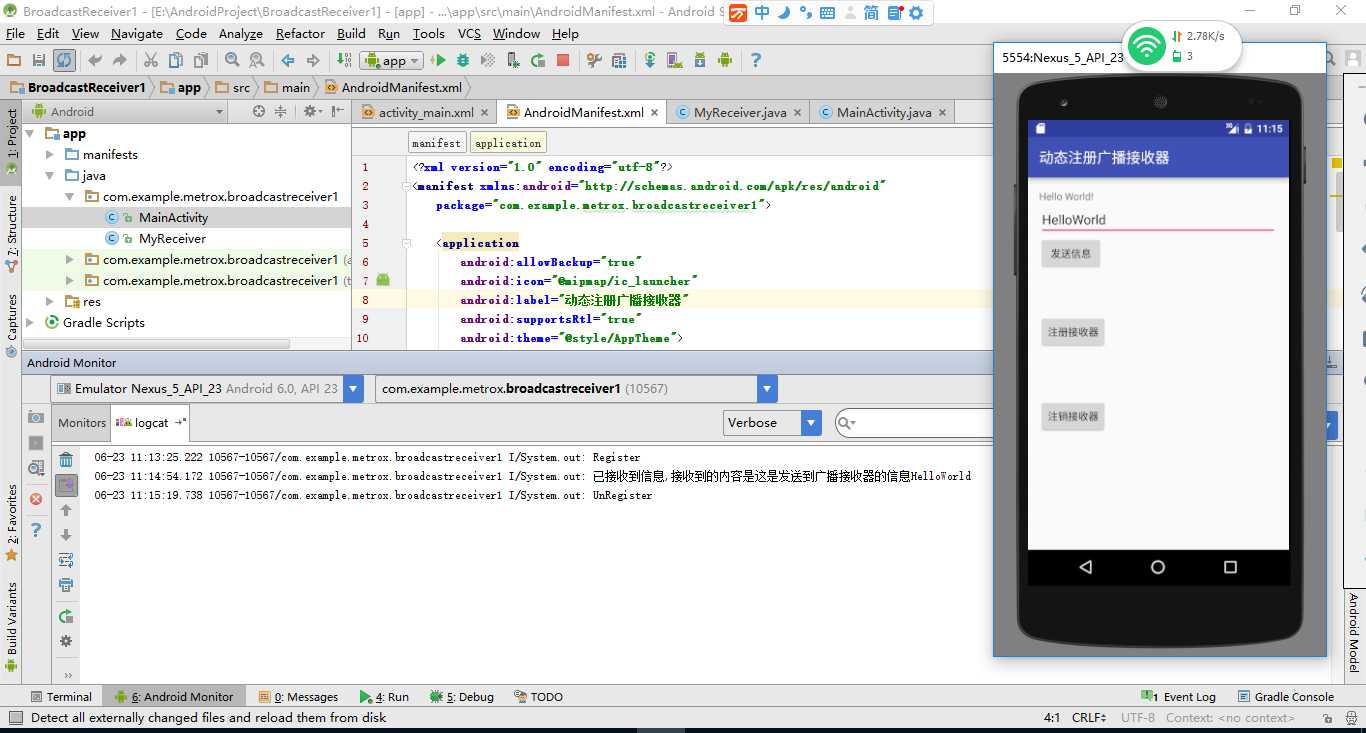
Task: Click the 注销接收器 button in emulator
Action: tap(1073, 417)
